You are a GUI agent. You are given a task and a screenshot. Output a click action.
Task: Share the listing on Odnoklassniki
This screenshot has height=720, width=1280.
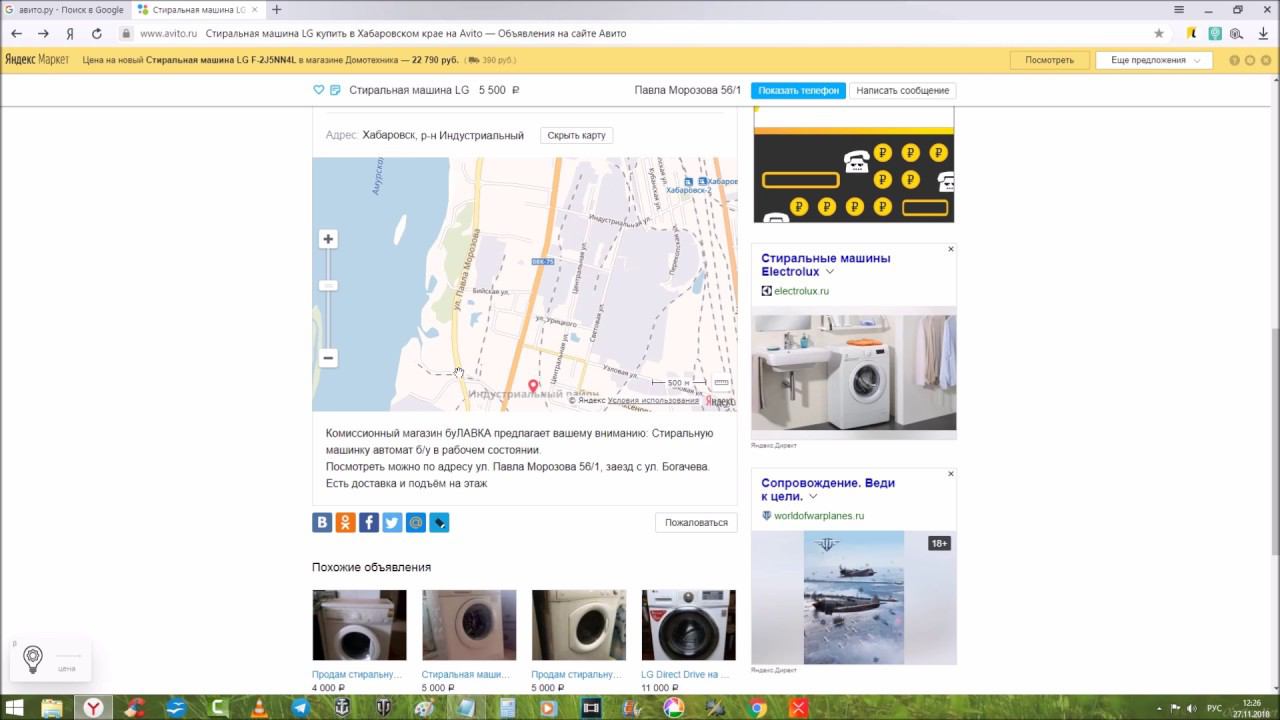(x=346, y=522)
